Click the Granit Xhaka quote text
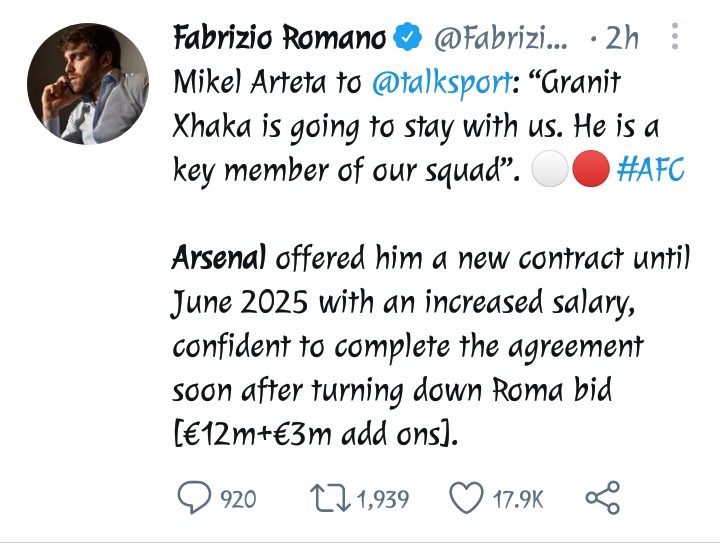This screenshot has height=547, width=720. [x=416, y=126]
